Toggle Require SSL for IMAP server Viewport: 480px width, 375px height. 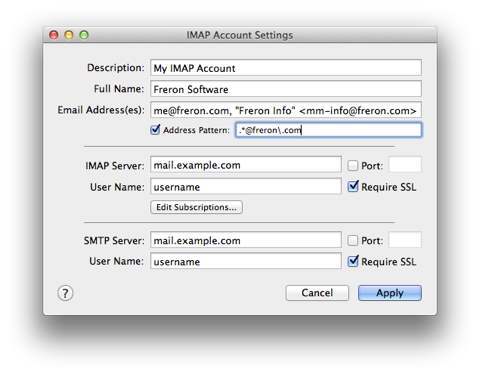point(353,187)
